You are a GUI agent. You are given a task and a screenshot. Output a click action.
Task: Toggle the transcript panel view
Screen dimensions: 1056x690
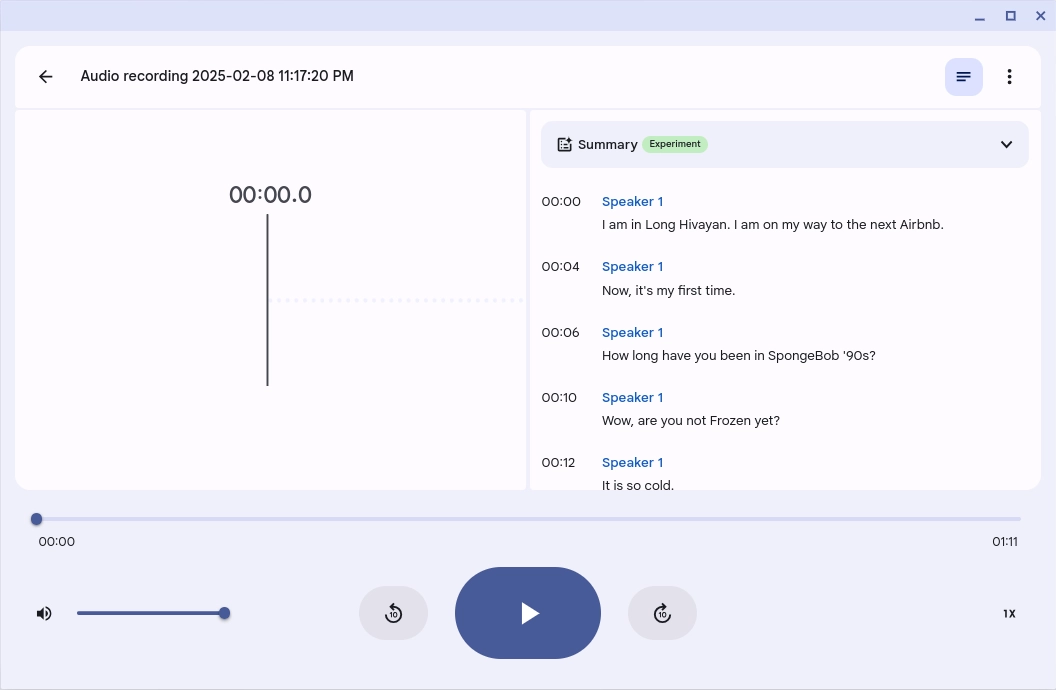click(963, 77)
